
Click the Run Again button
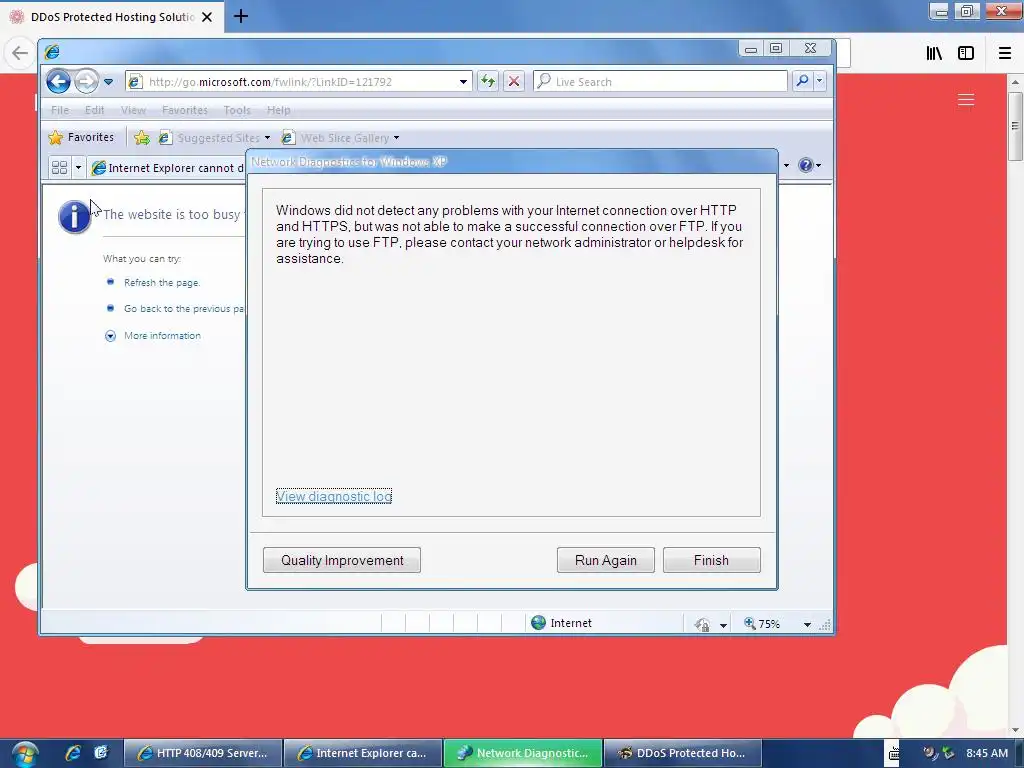pos(605,560)
